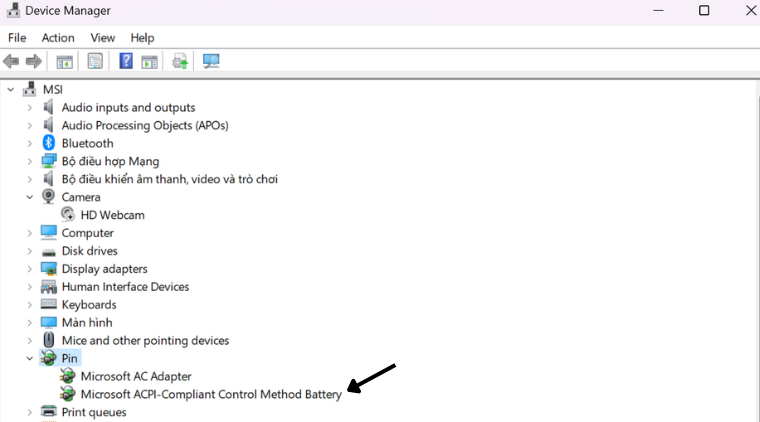The width and height of the screenshot is (760, 422).
Task: Click the Bluetooth device icon
Action: [x=49, y=143]
